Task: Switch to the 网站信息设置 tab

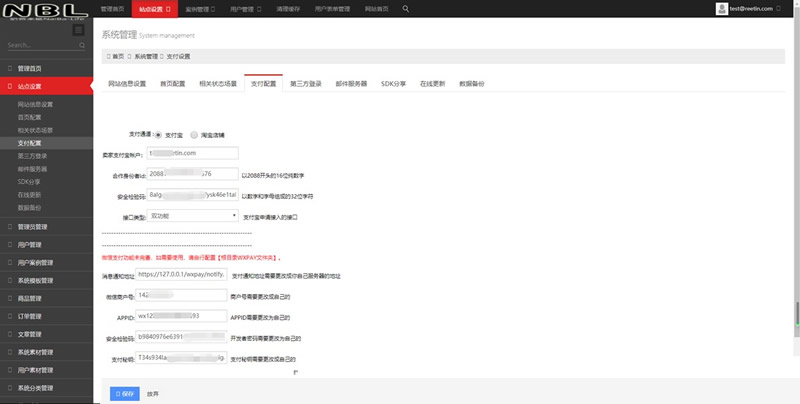Action: 127,84
